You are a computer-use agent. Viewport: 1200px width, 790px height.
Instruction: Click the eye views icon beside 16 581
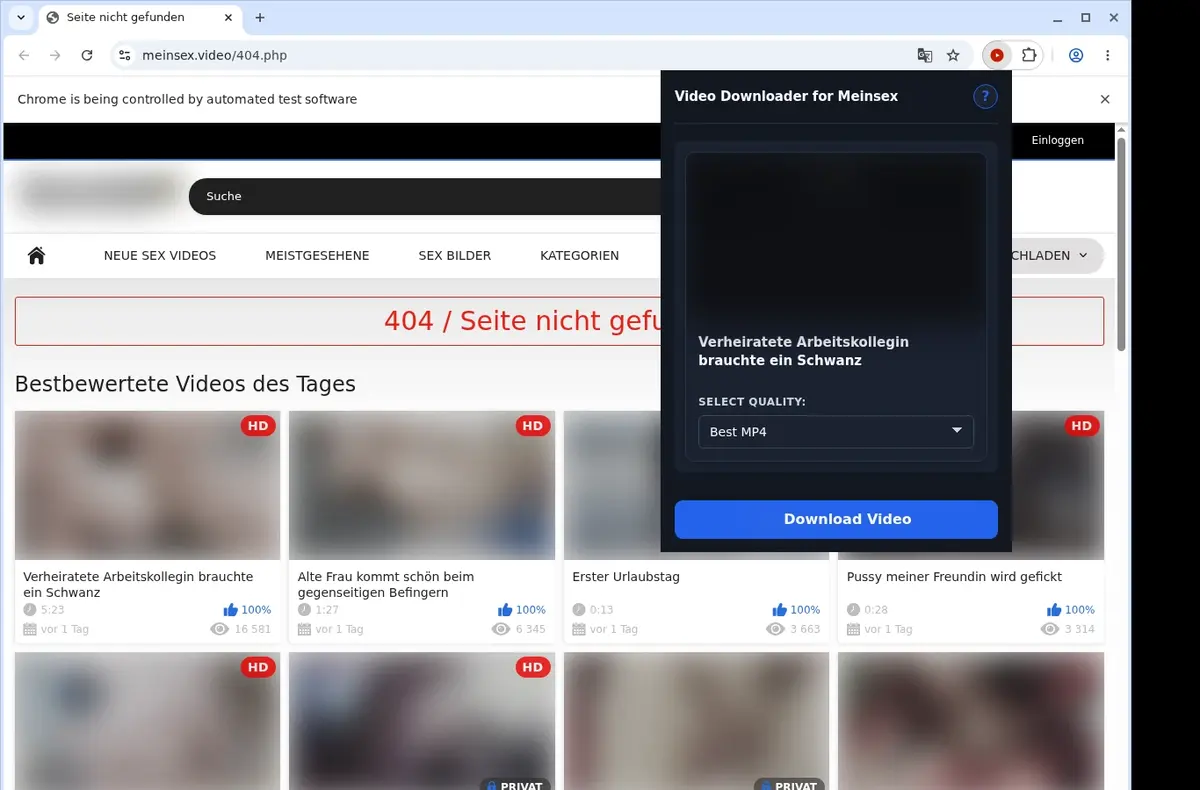(220, 630)
